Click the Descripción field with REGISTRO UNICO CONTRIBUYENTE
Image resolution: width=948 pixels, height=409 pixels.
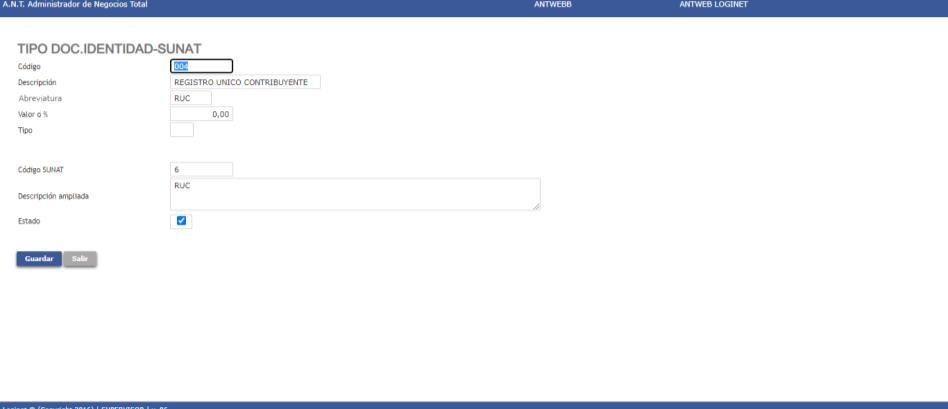point(245,82)
